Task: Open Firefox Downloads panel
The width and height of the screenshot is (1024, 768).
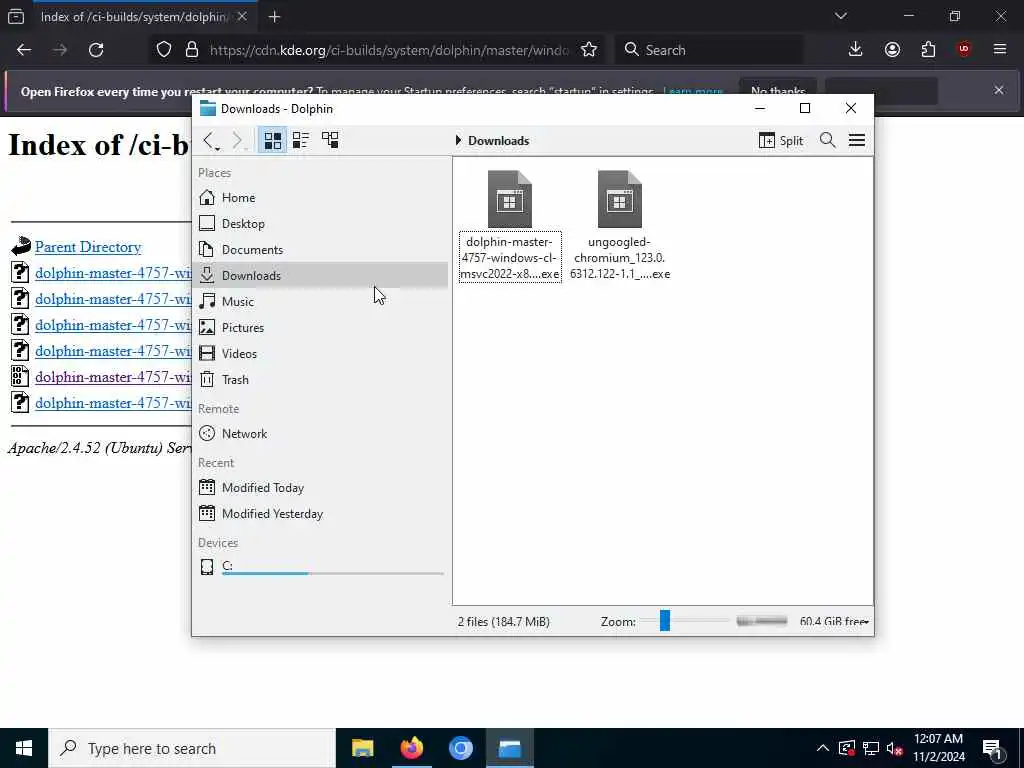Action: [x=856, y=50]
